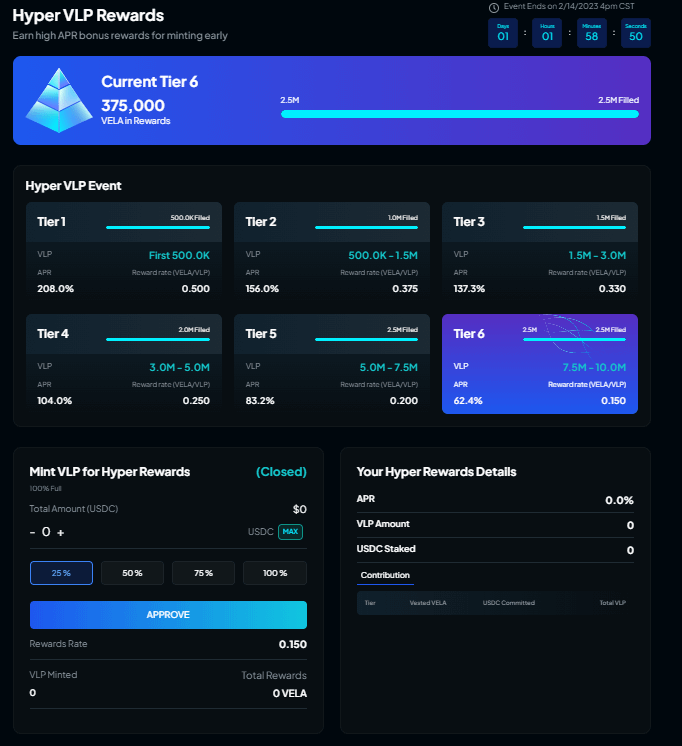Viewport: 682px width, 746px height.
Task: Click the Total Amount USDC input field
Action: tap(130, 532)
